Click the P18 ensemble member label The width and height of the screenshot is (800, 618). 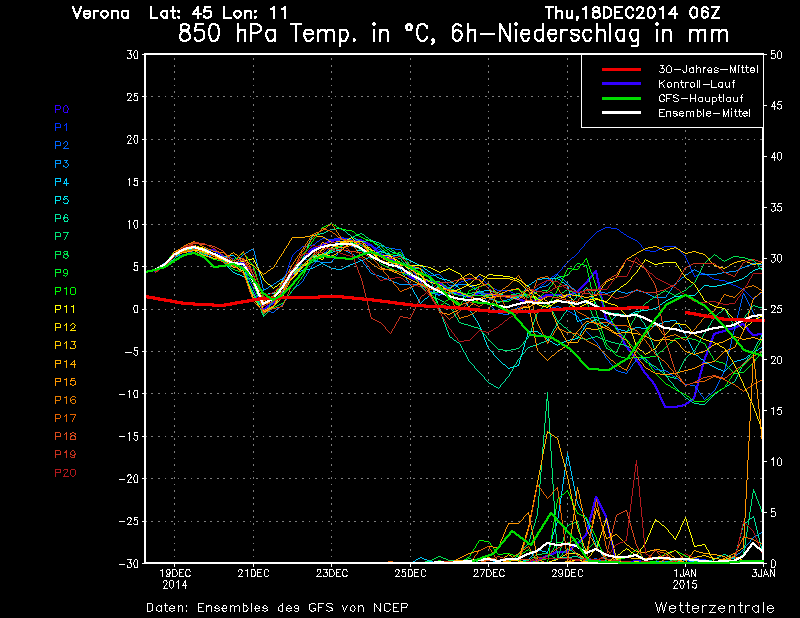(x=65, y=436)
